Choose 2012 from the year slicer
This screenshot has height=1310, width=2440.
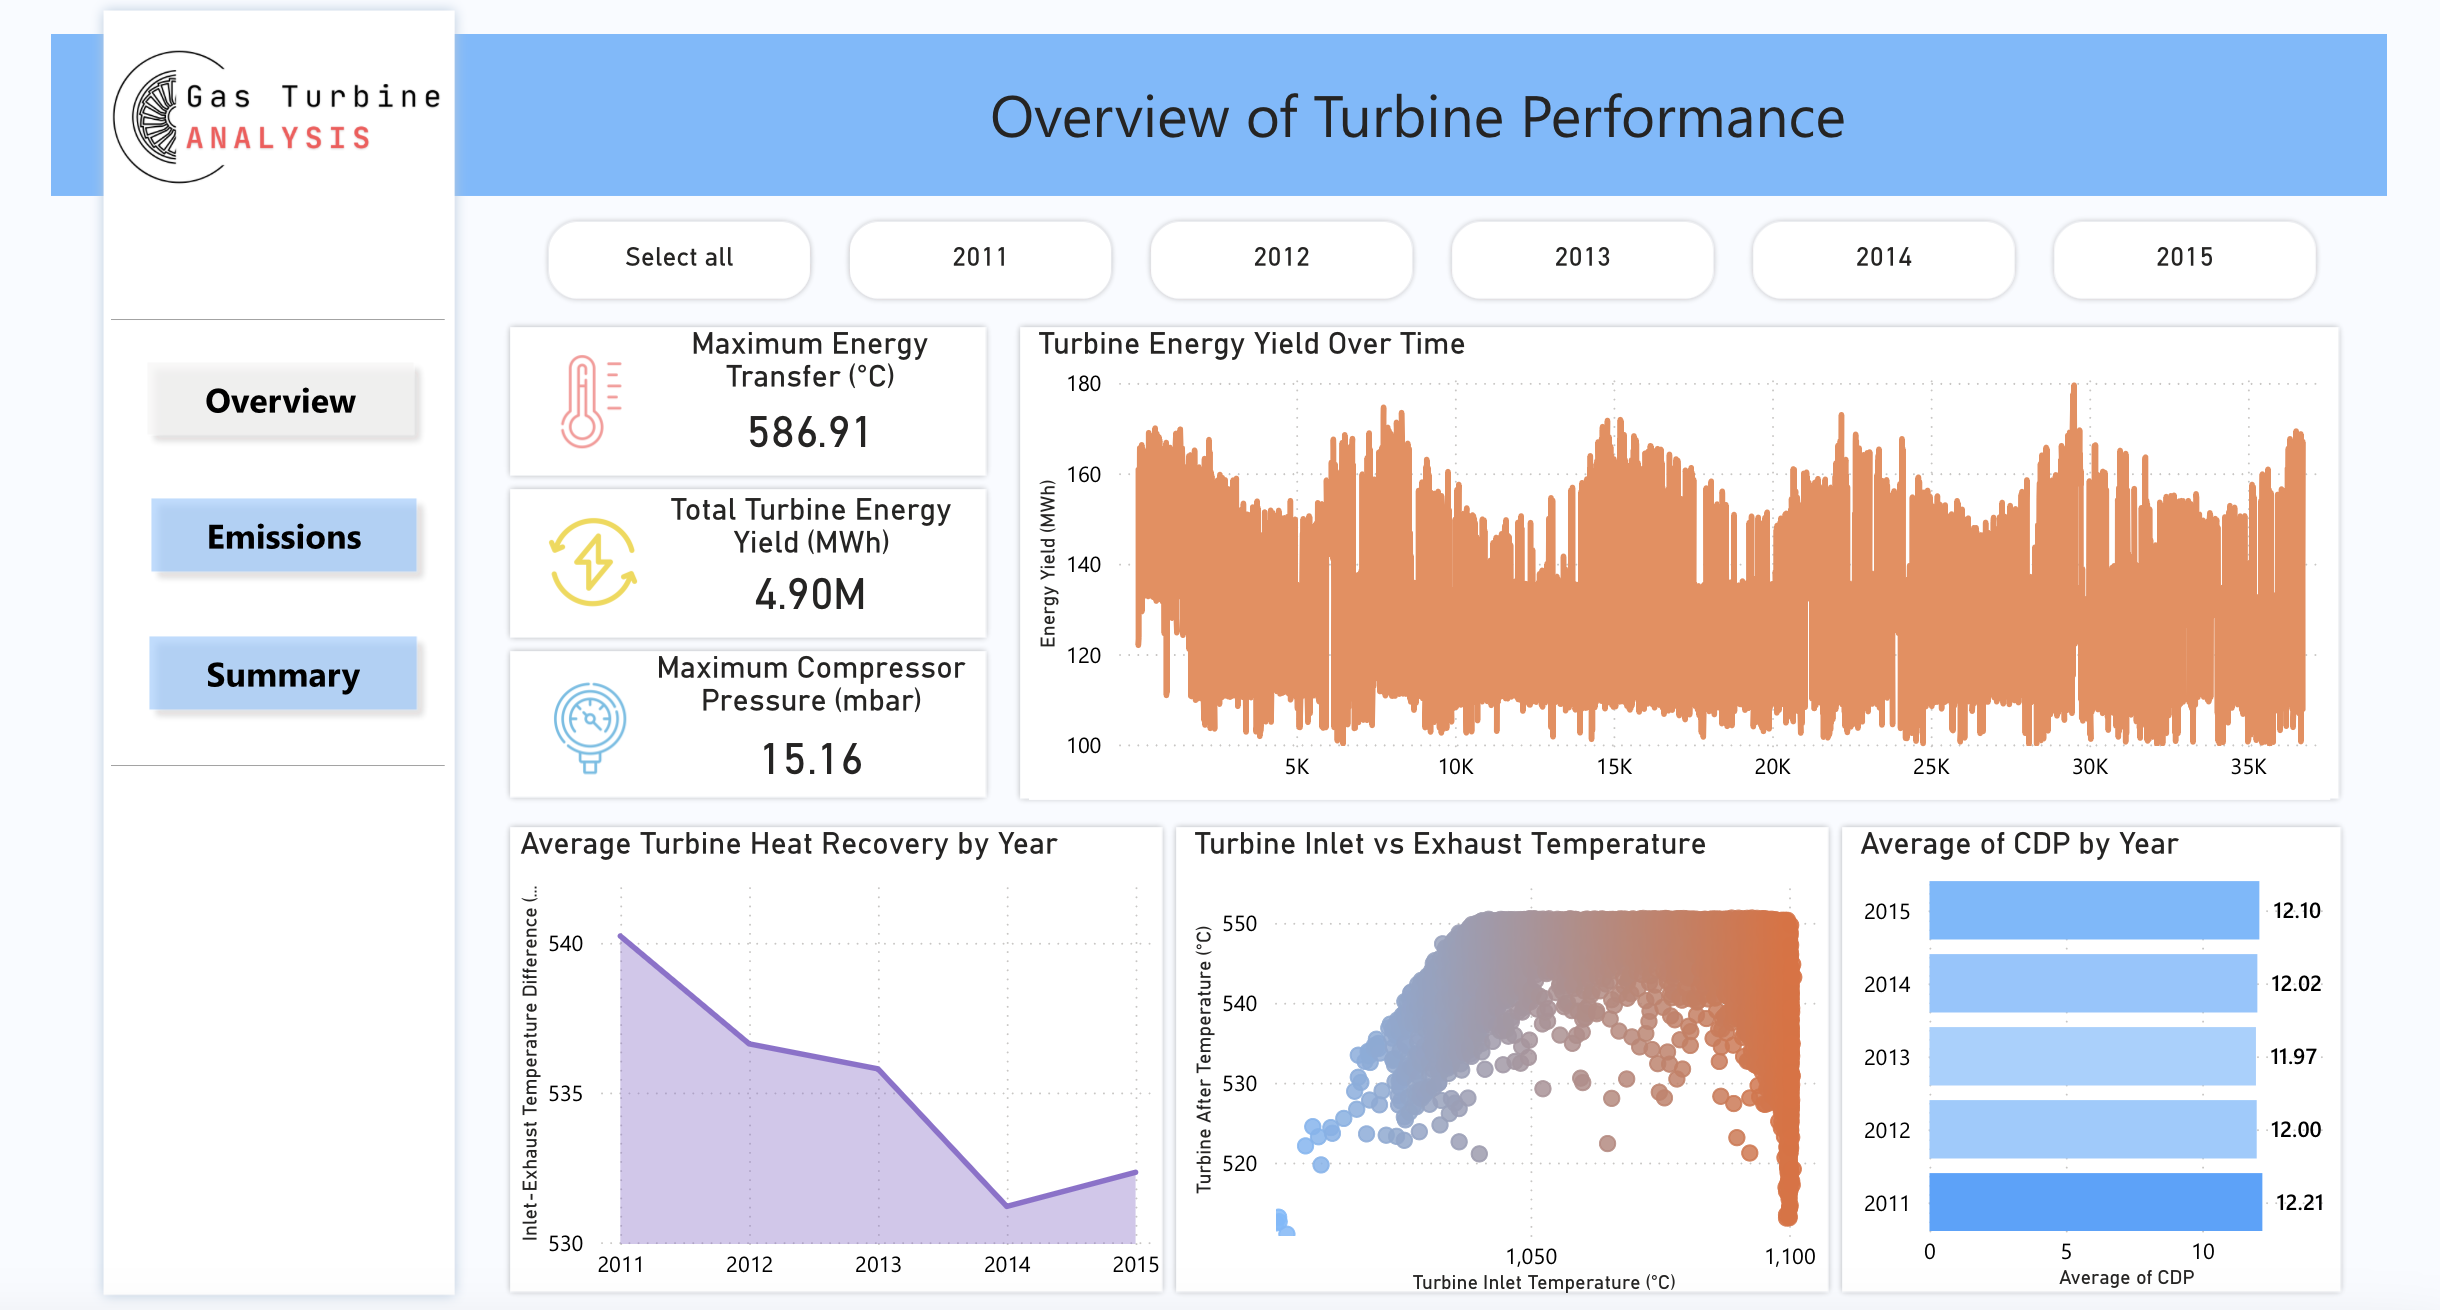click(1282, 258)
